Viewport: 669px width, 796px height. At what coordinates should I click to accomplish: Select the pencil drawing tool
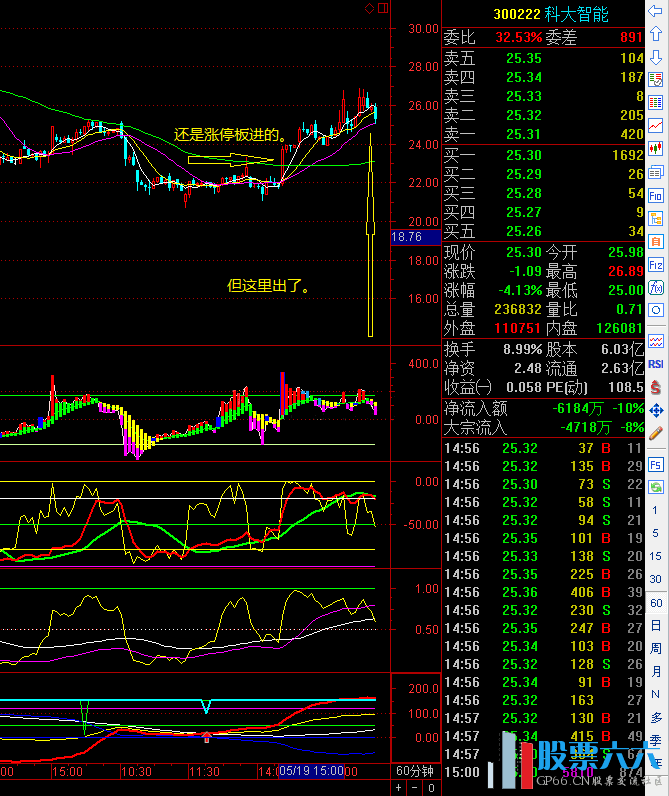click(656, 433)
